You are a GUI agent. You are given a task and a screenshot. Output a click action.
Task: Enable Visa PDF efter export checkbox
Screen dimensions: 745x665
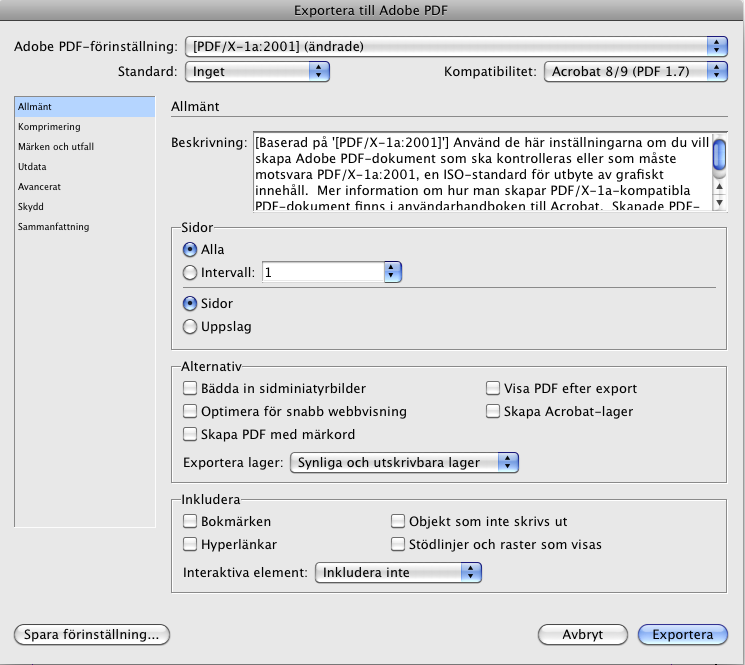[493, 388]
